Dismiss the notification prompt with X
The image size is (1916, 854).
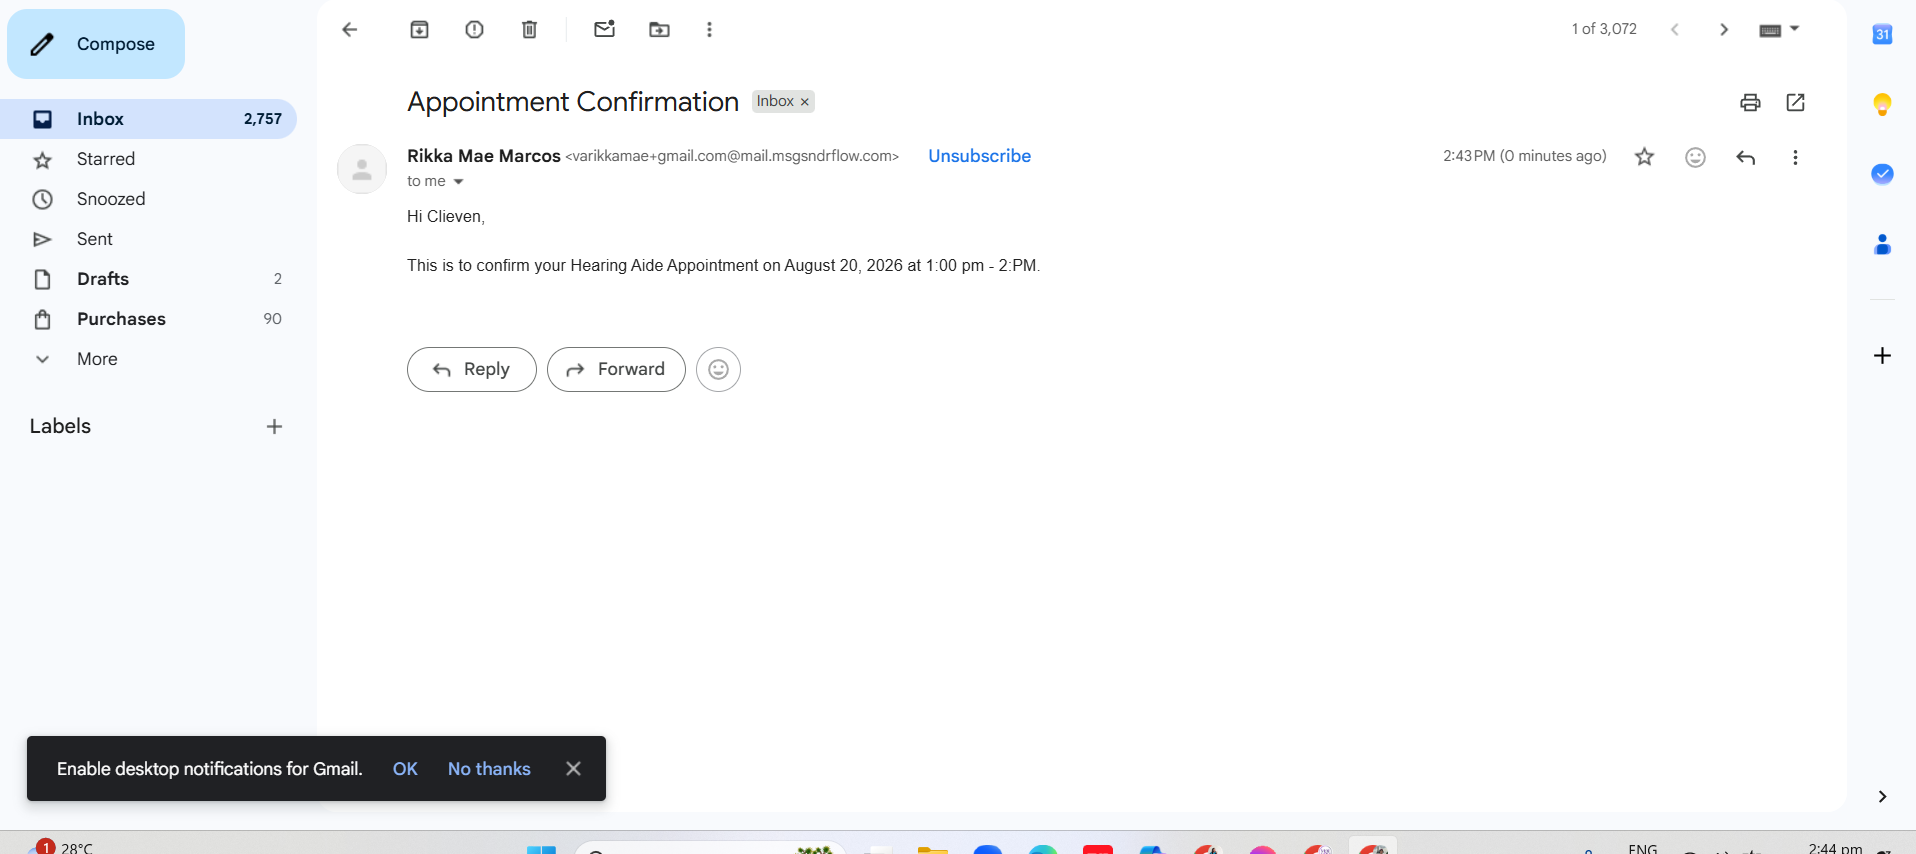click(x=573, y=769)
